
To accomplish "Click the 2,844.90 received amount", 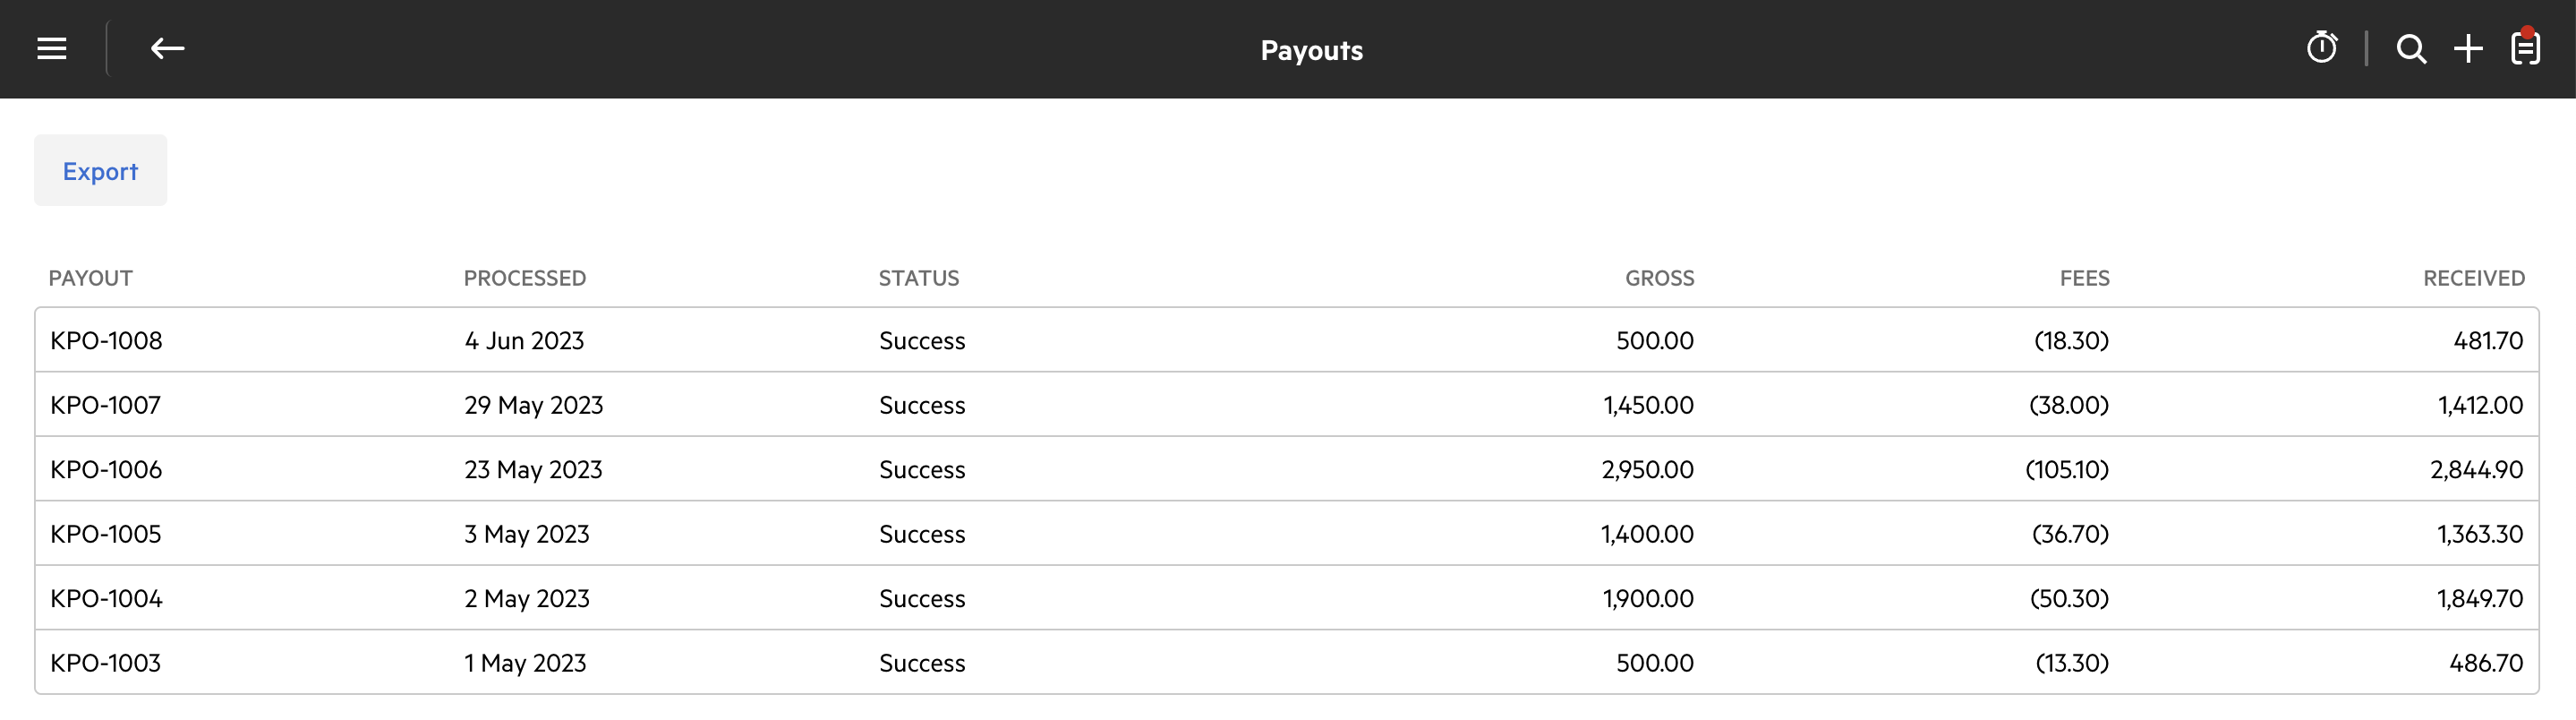I will (2476, 470).
